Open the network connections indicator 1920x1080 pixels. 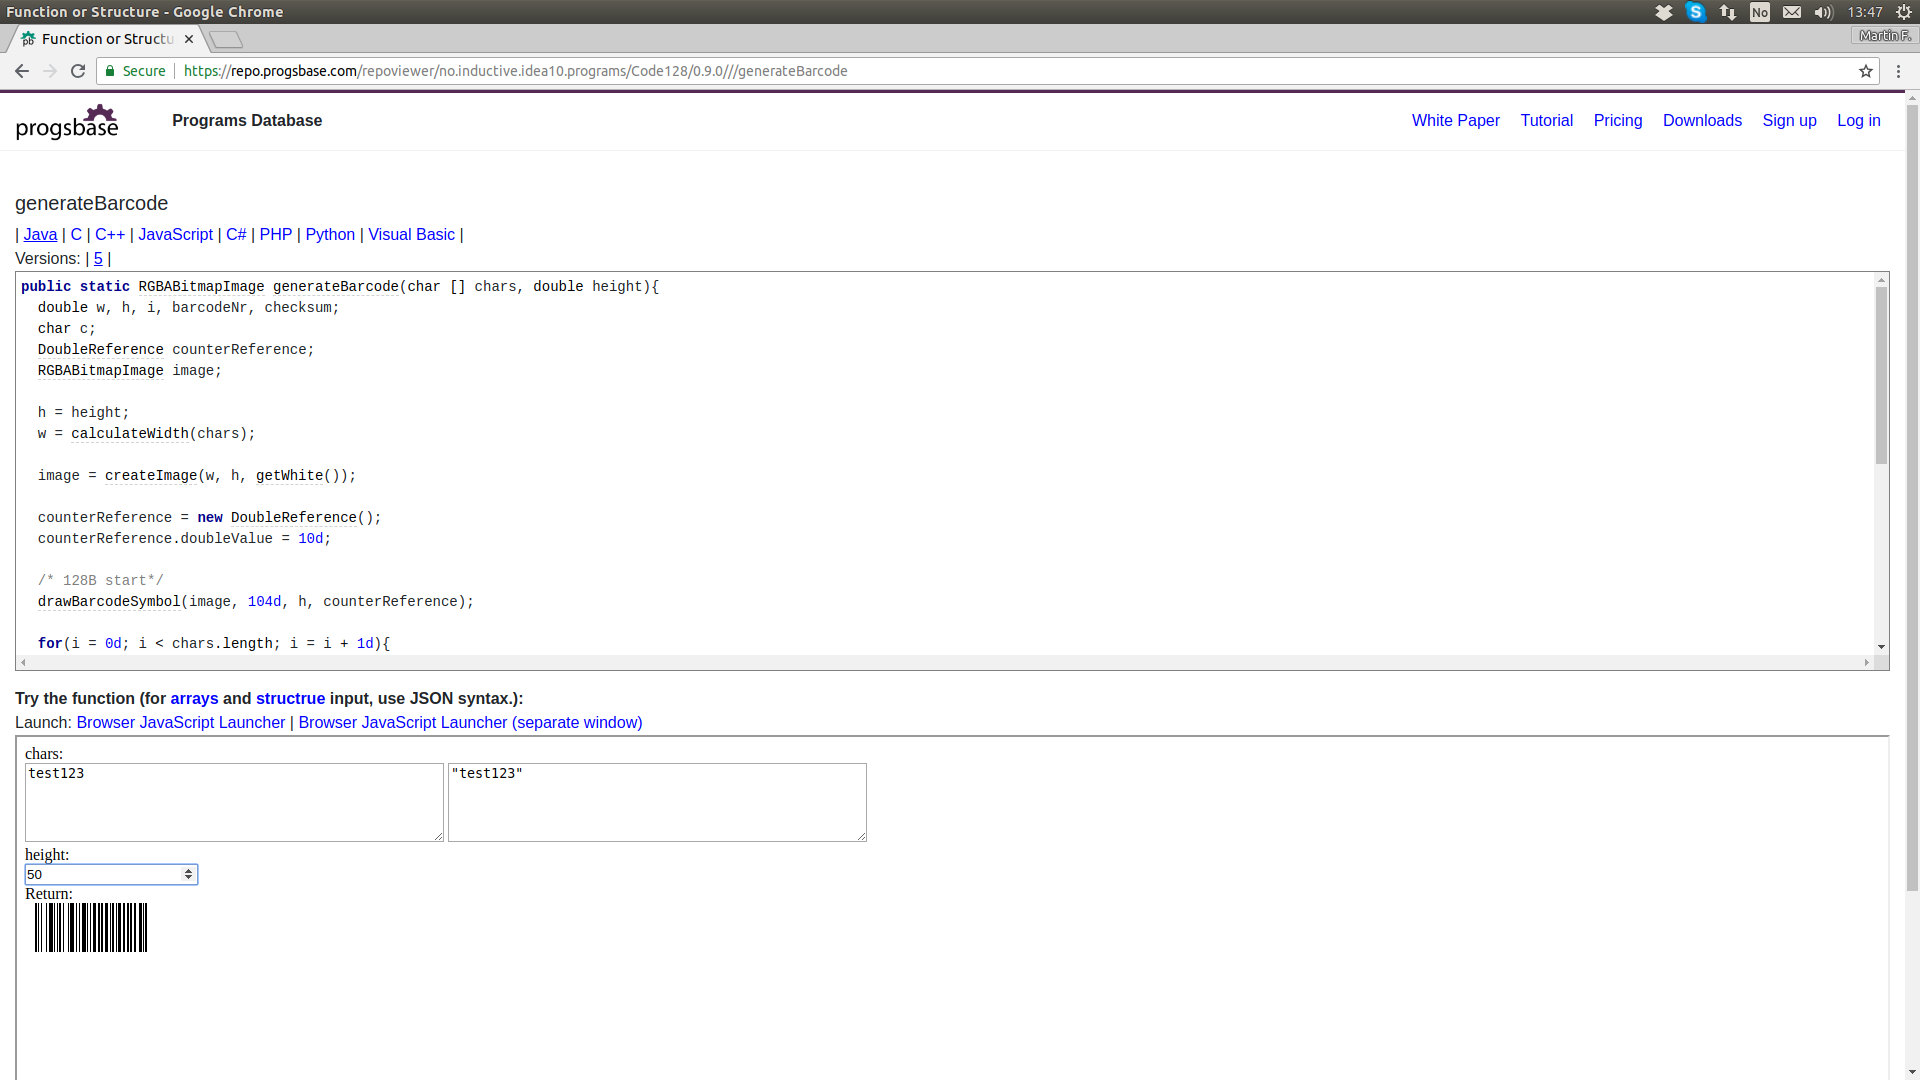click(1728, 12)
